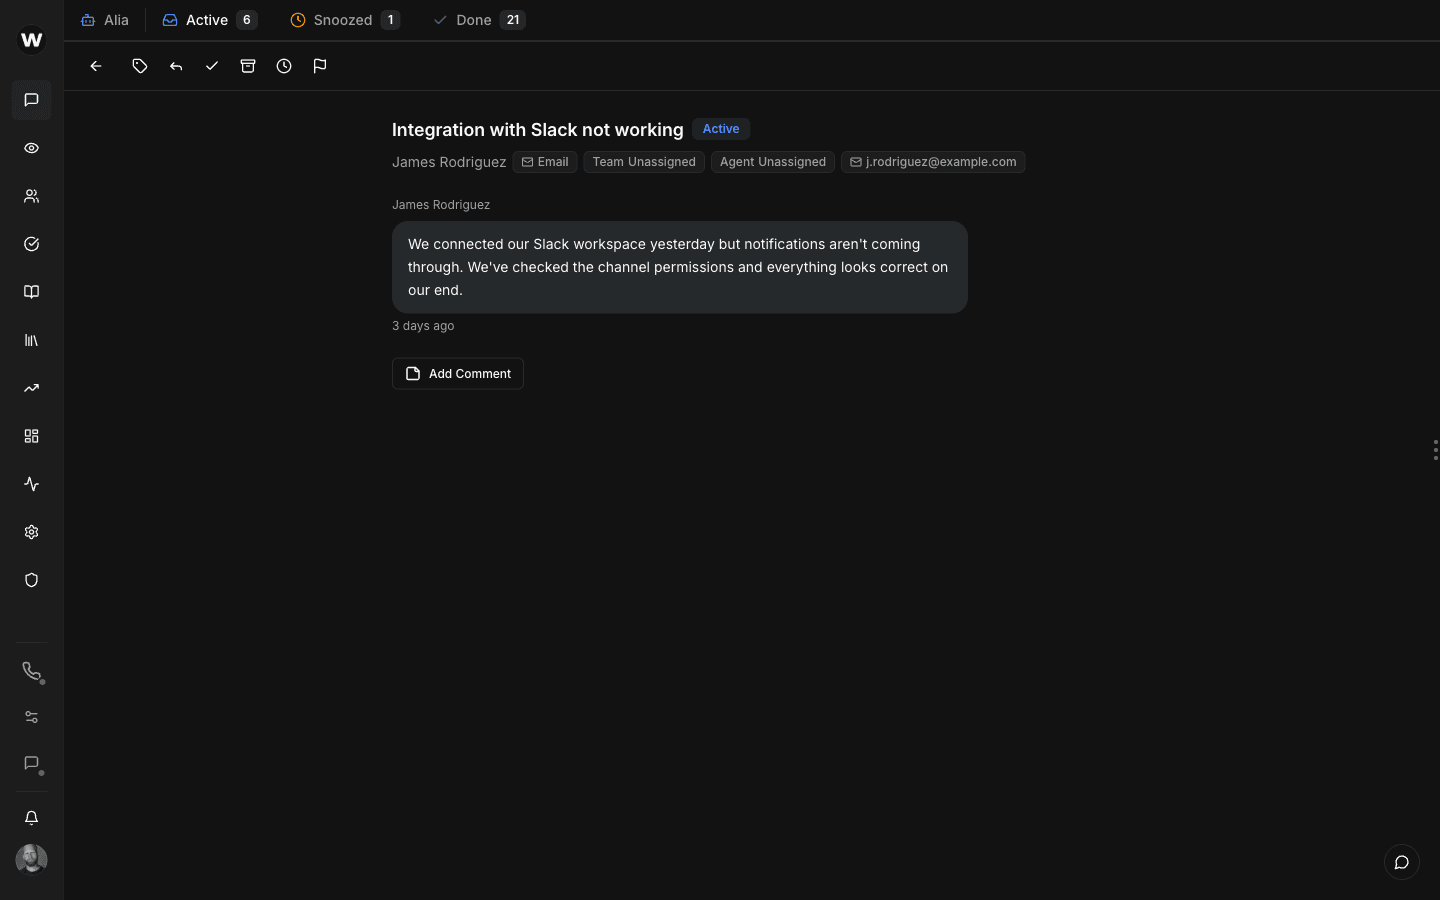Flag the conversation using the flag icon

point(319,66)
